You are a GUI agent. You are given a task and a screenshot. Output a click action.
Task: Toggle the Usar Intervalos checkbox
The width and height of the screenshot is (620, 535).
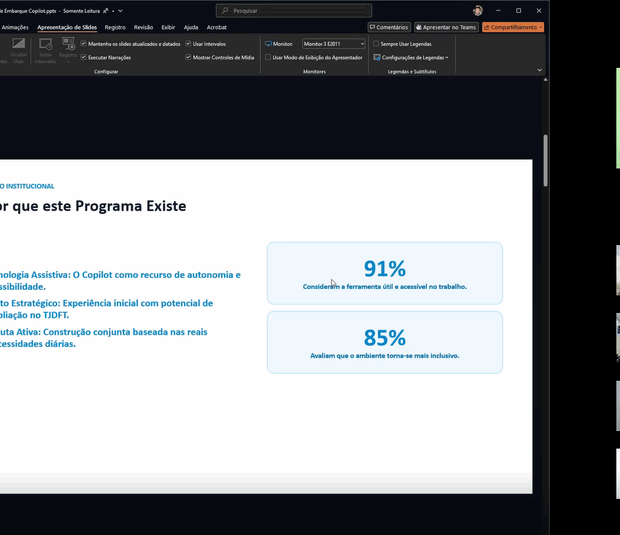pyautogui.click(x=188, y=43)
